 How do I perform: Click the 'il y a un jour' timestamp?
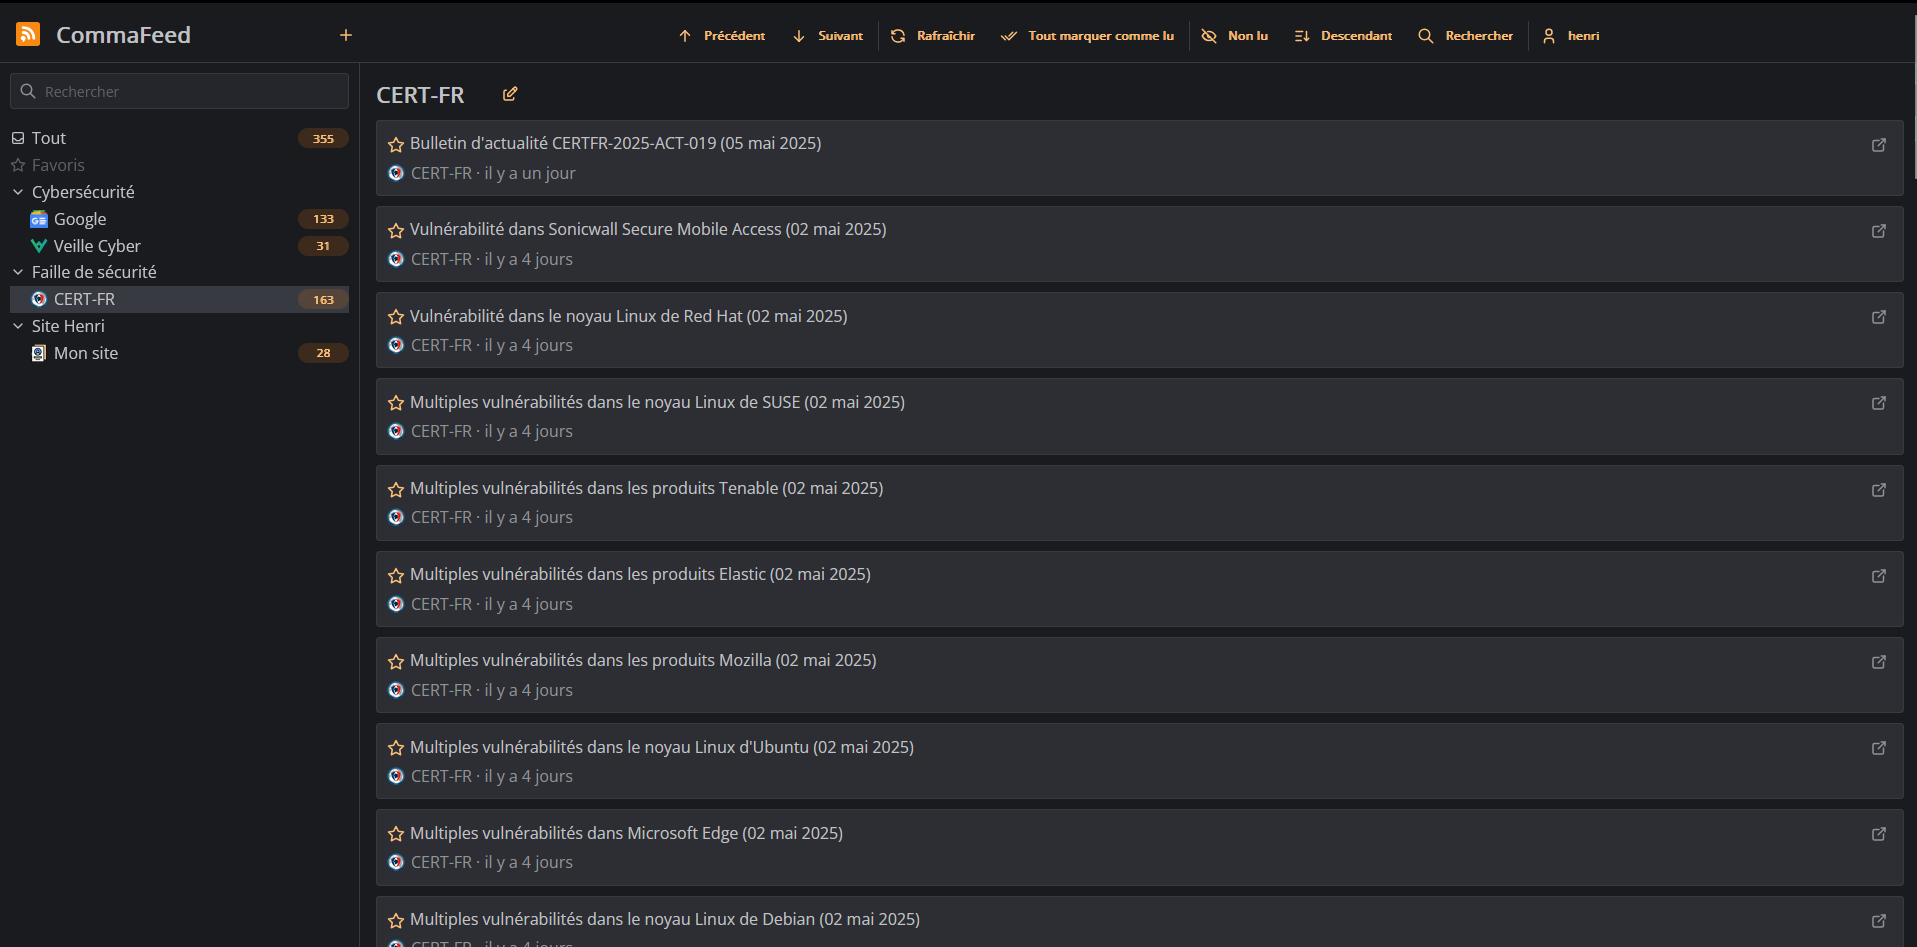[530, 173]
